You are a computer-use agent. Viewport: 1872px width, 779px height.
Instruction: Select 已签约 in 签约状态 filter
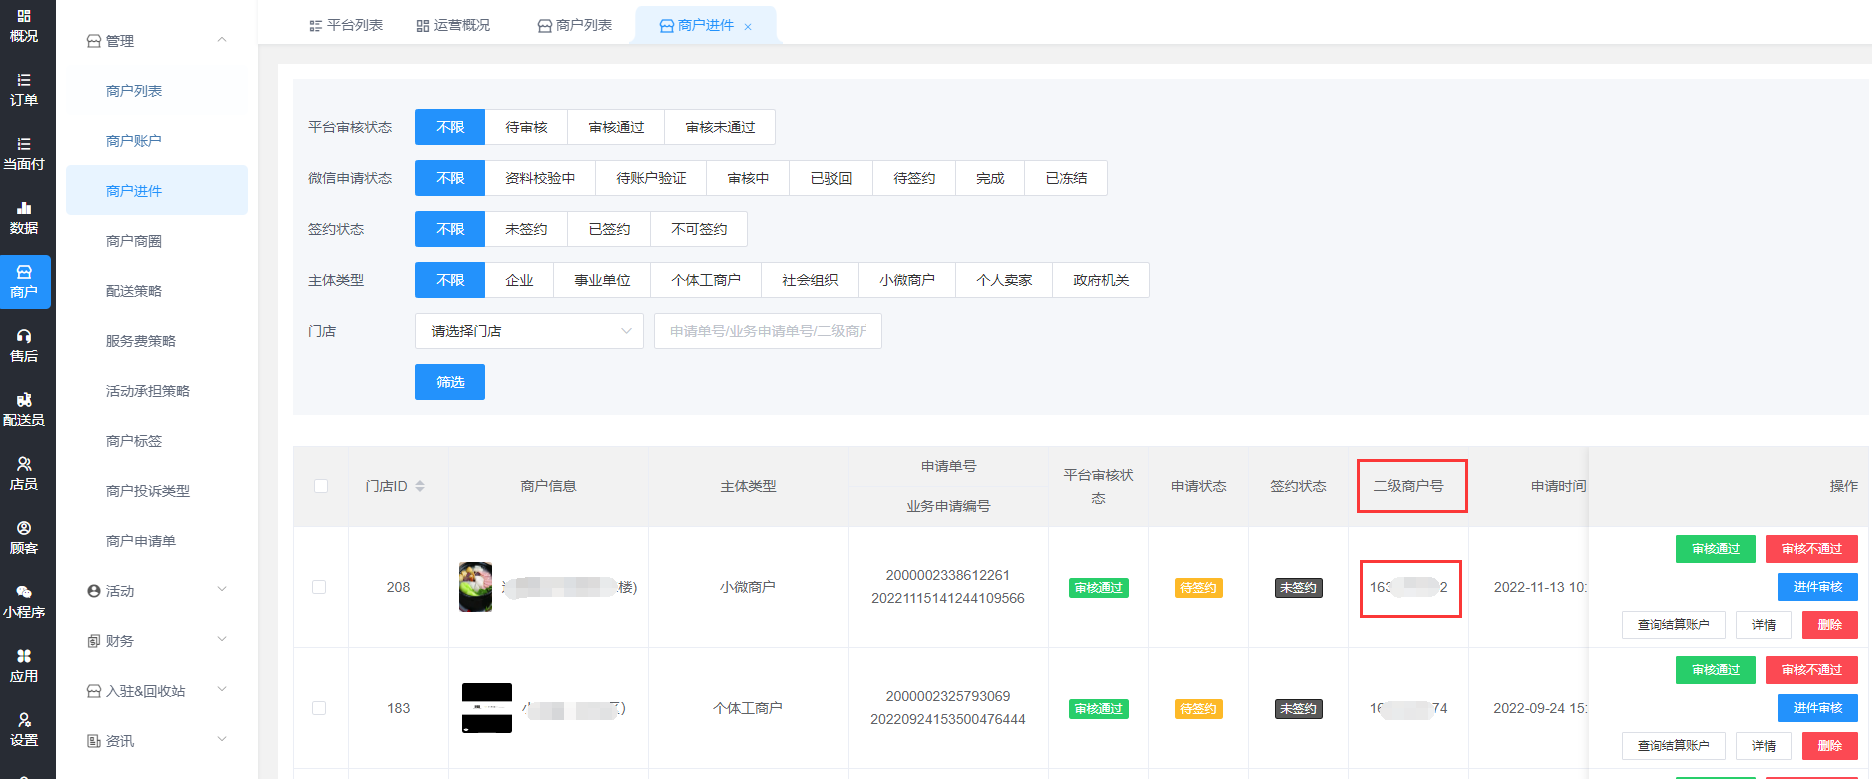609,229
